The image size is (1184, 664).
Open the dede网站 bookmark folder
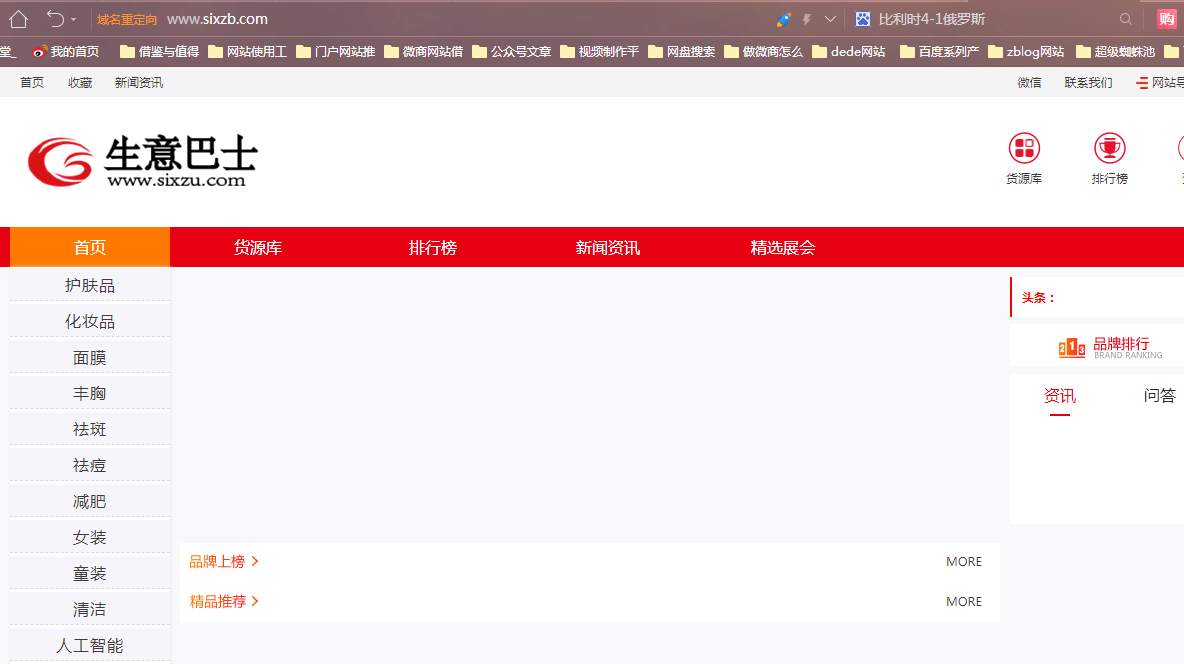click(x=849, y=51)
